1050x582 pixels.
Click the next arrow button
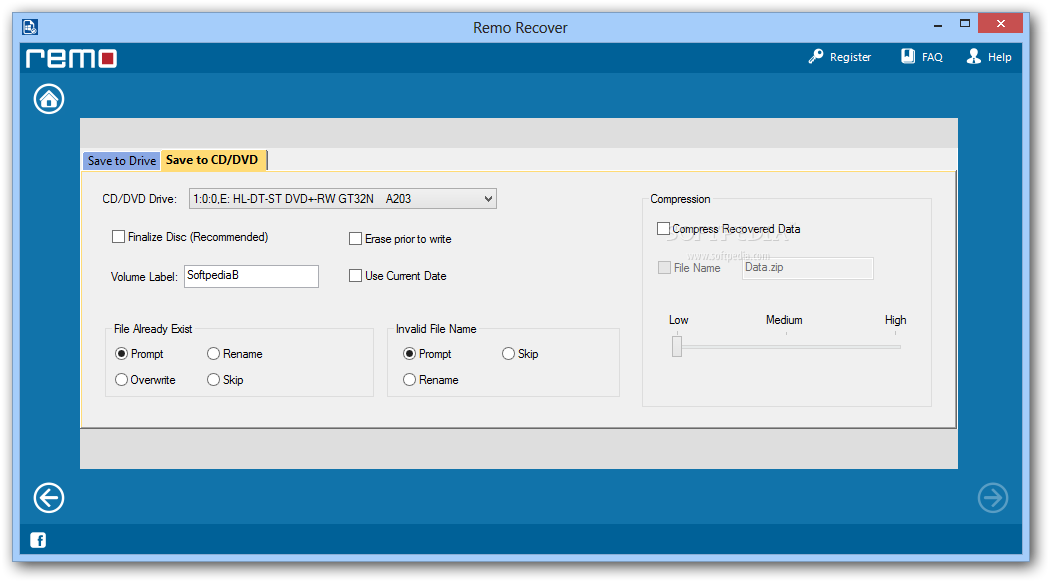(x=992, y=498)
